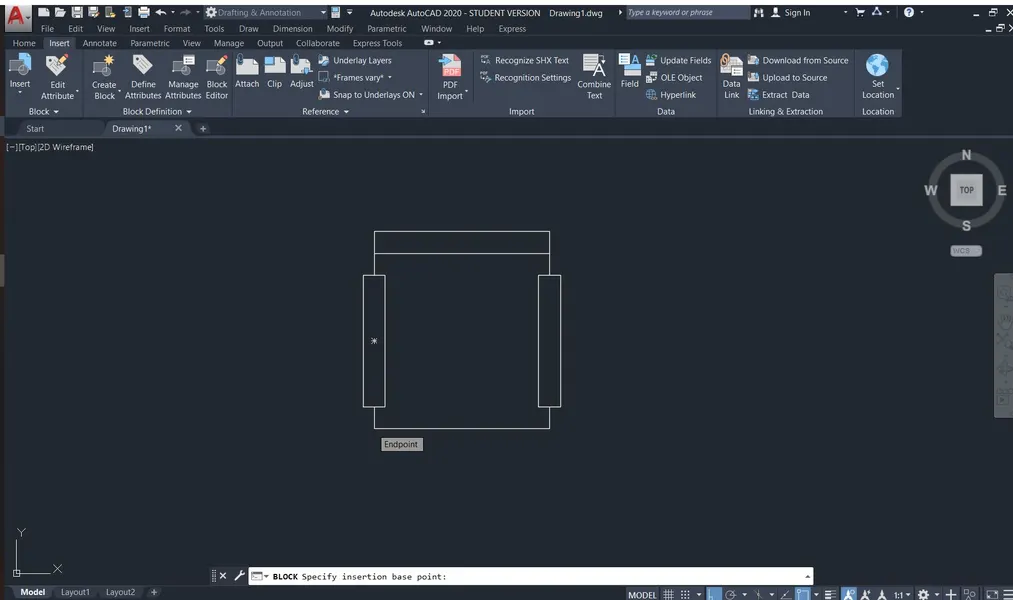Select the Attach reference tool

point(246,72)
